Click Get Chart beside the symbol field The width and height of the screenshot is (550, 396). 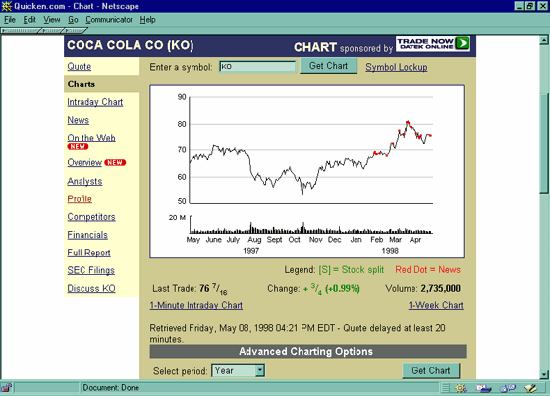(328, 66)
